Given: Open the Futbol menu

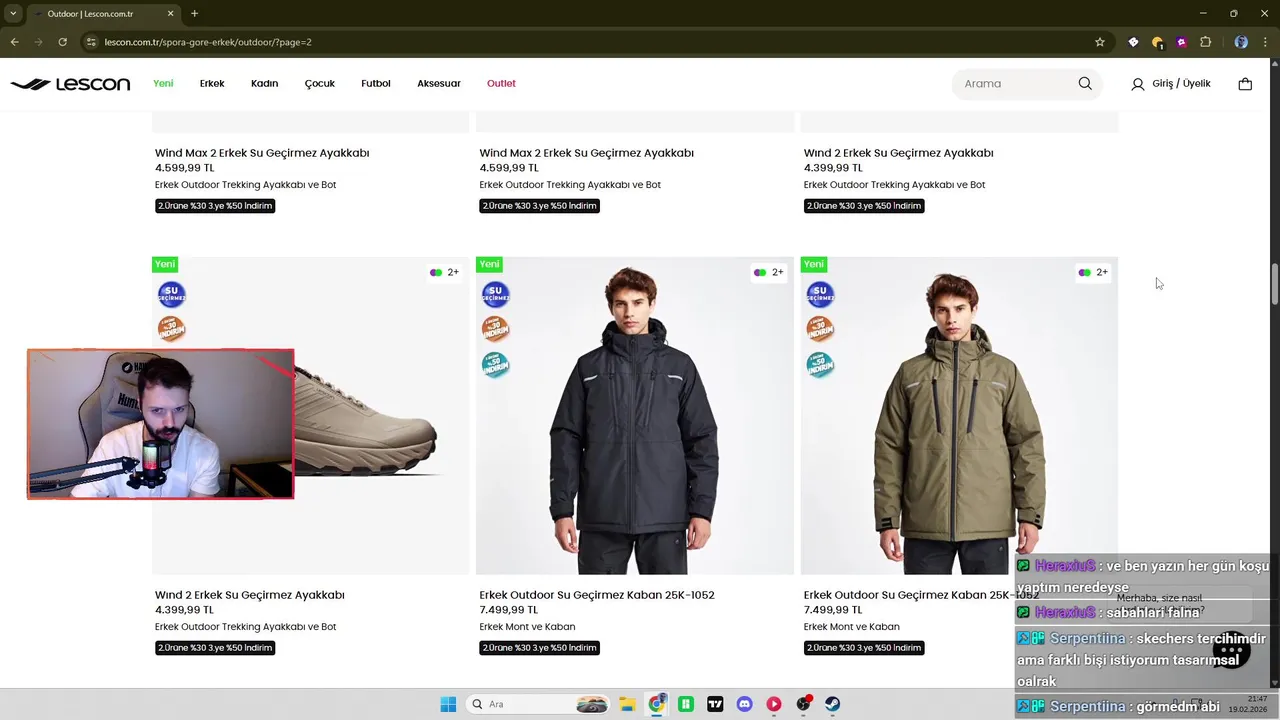Looking at the screenshot, I should click(376, 84).
